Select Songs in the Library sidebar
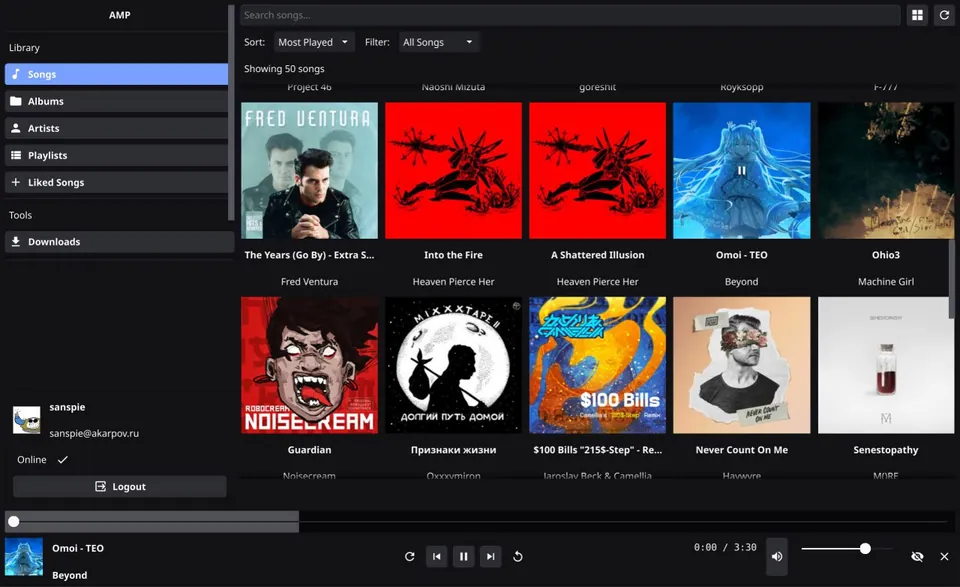 [x=116, y=74]
